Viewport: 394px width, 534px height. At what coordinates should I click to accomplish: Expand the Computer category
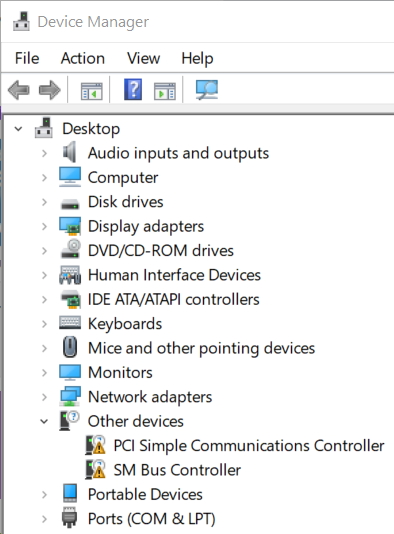coord(44,178)
